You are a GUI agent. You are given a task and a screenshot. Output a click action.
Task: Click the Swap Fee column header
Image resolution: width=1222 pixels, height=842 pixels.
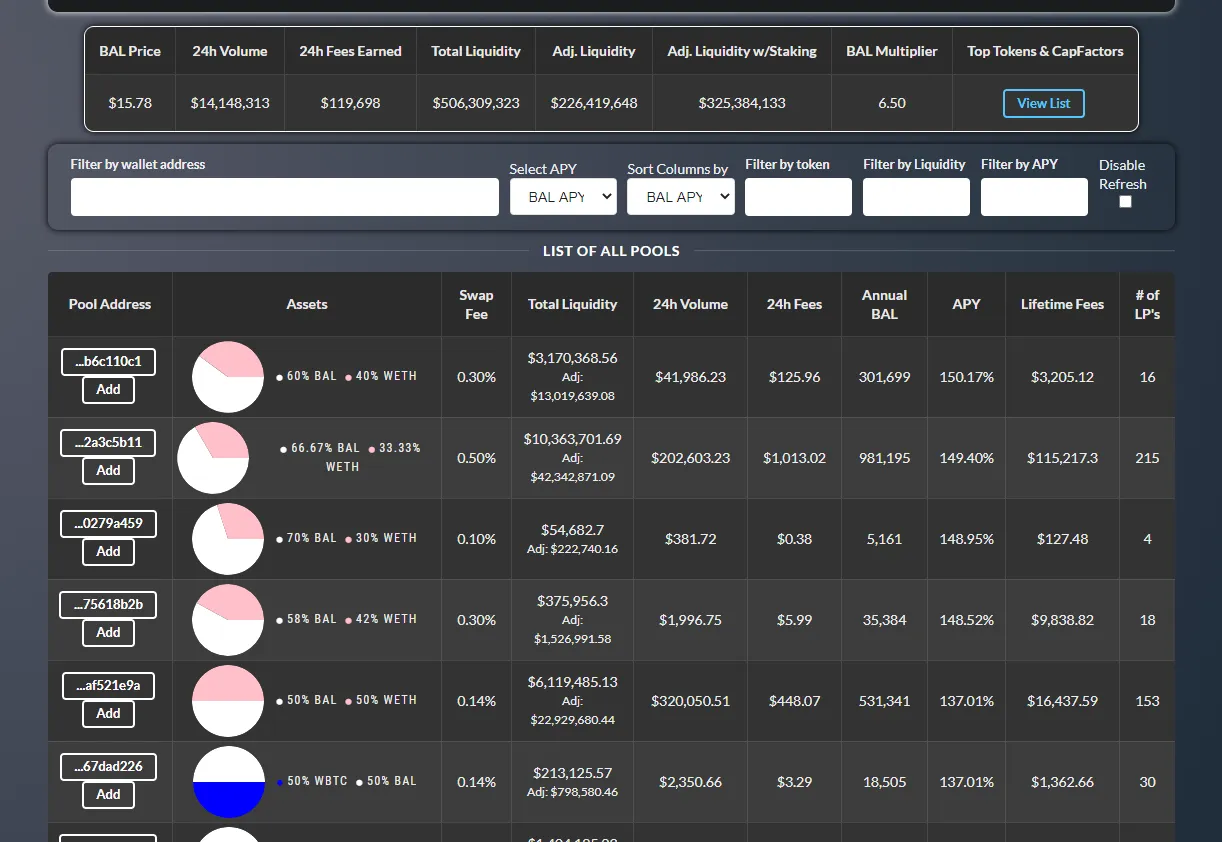click(476, 304)
